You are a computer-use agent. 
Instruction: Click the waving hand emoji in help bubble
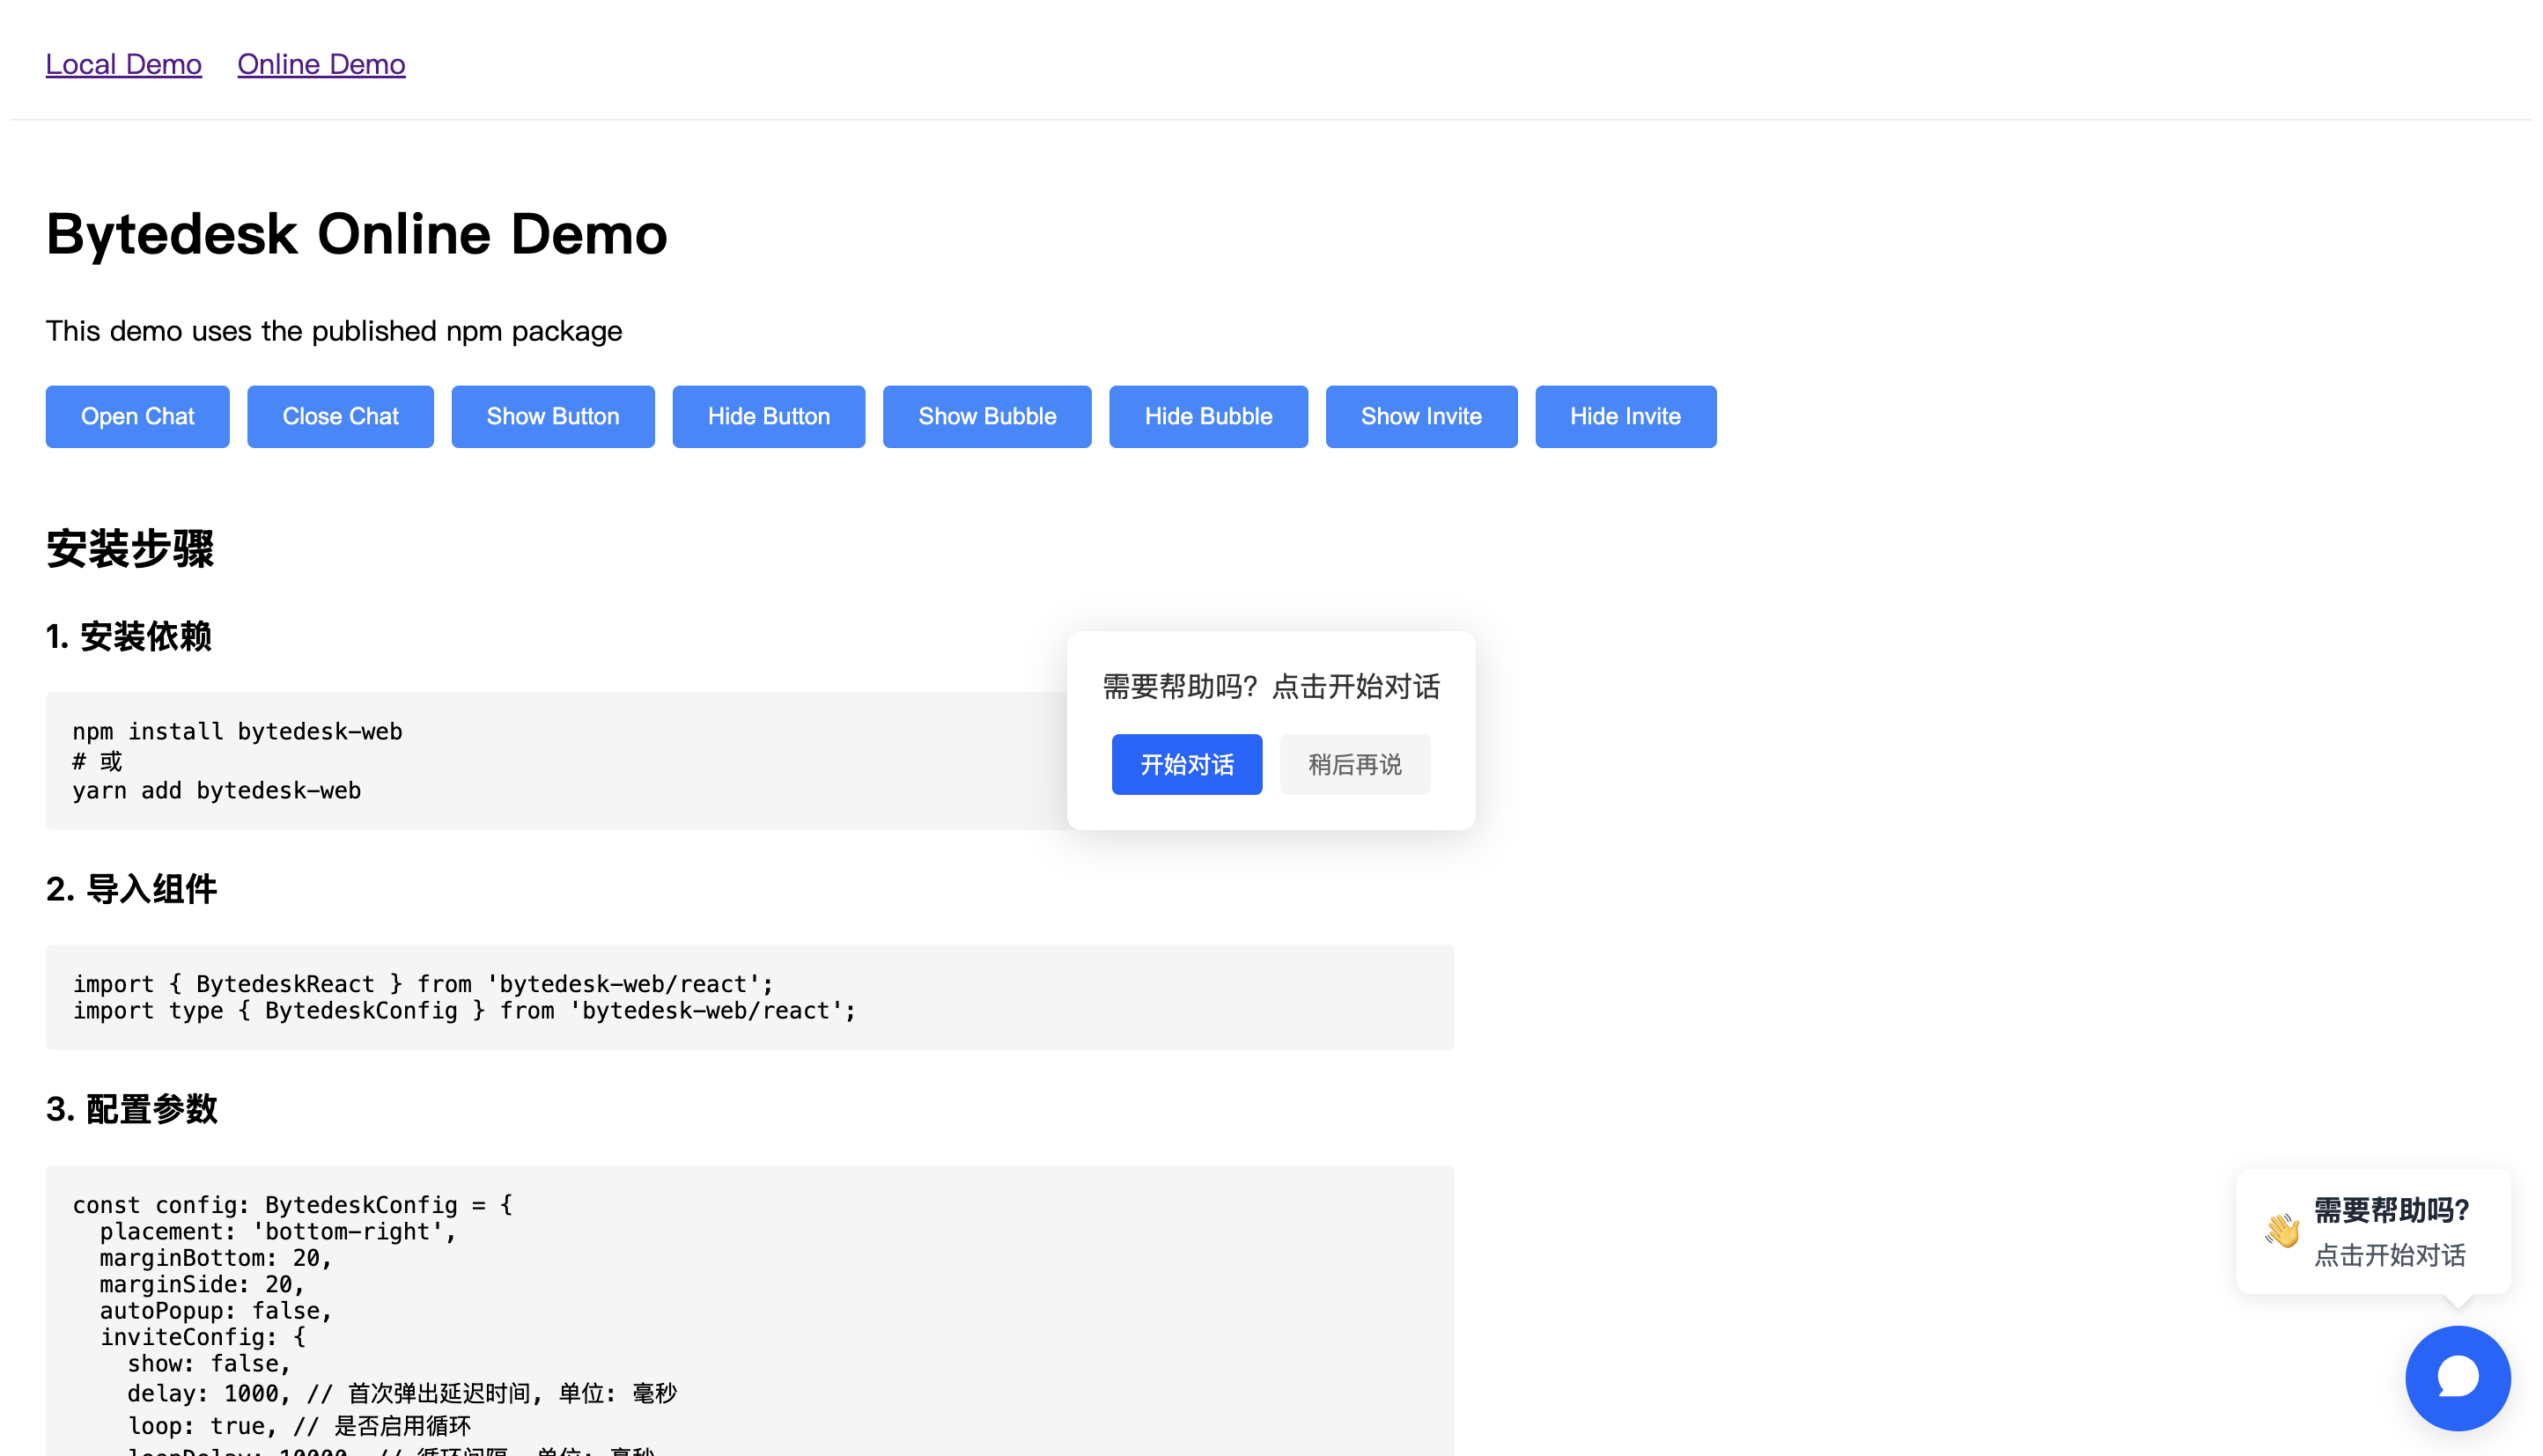[x=2282, y=1230]
